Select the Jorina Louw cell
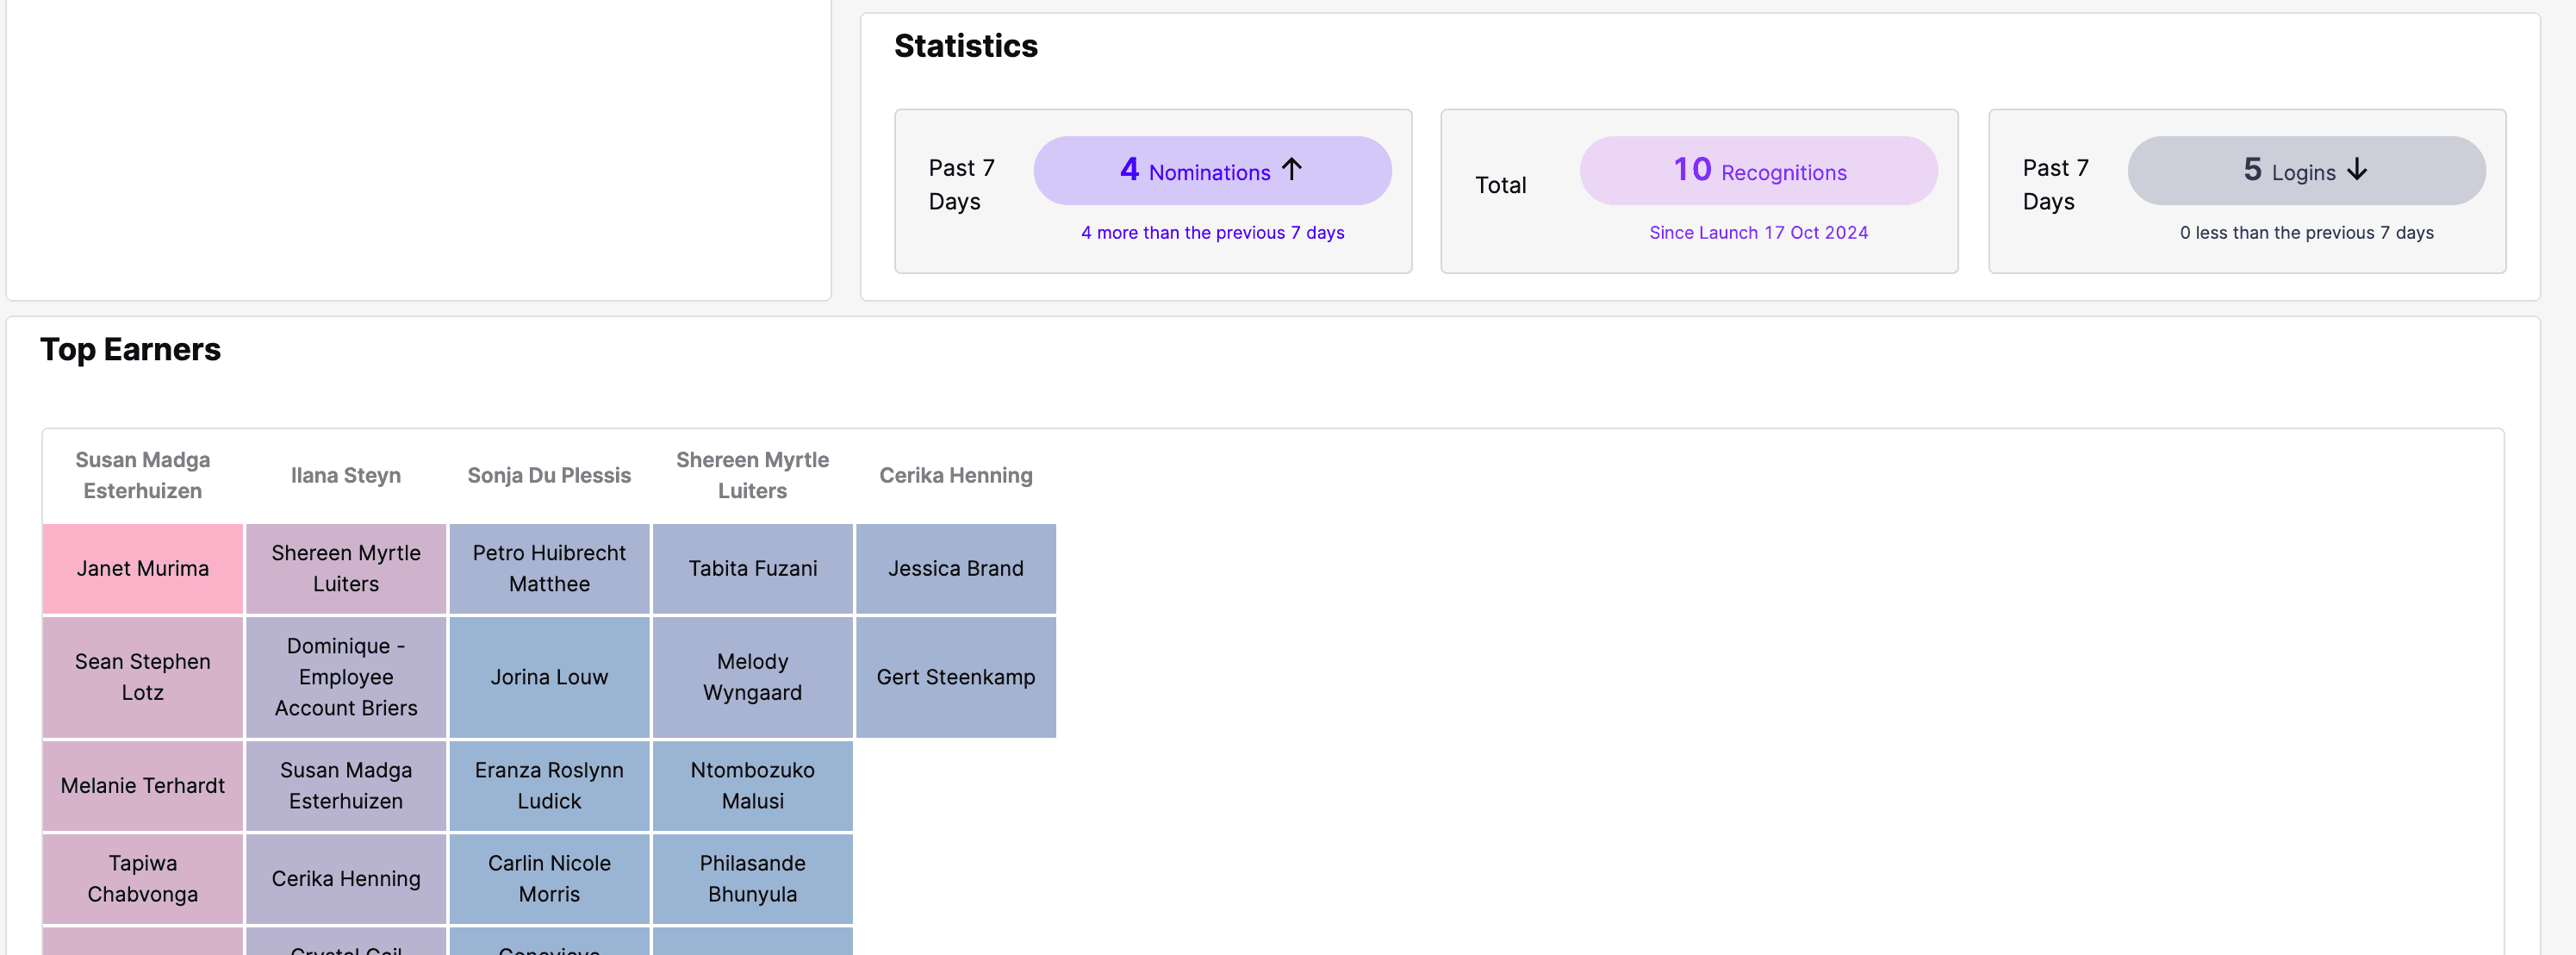Screen dimensions: 2576x955 tap(549, 677)
